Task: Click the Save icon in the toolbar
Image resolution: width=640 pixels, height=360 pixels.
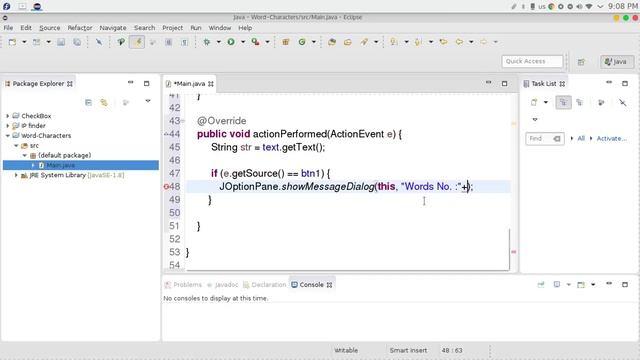Action: pyautogui.click(x=61, y=42)
